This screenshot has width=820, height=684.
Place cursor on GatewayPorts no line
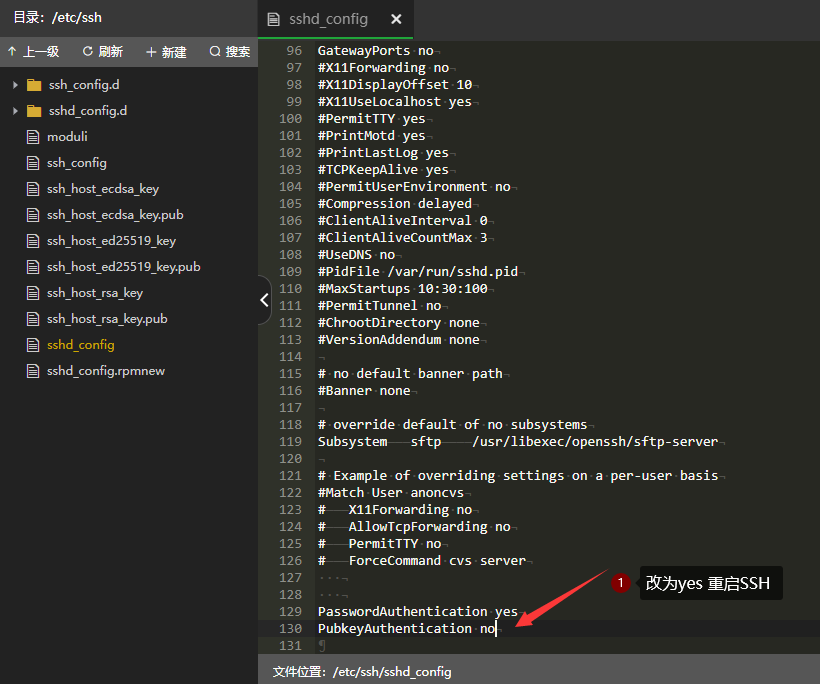point(375,51)
